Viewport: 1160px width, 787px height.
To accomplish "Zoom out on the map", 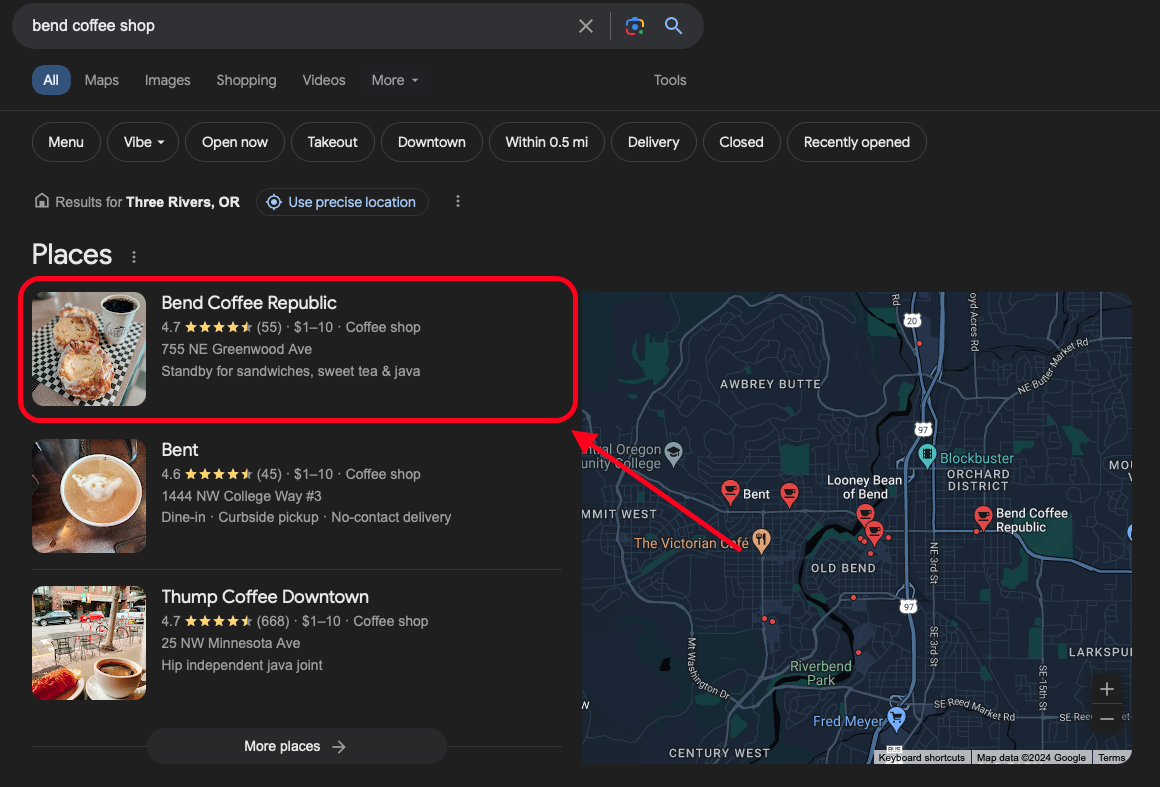I will tap(1107, 719).
